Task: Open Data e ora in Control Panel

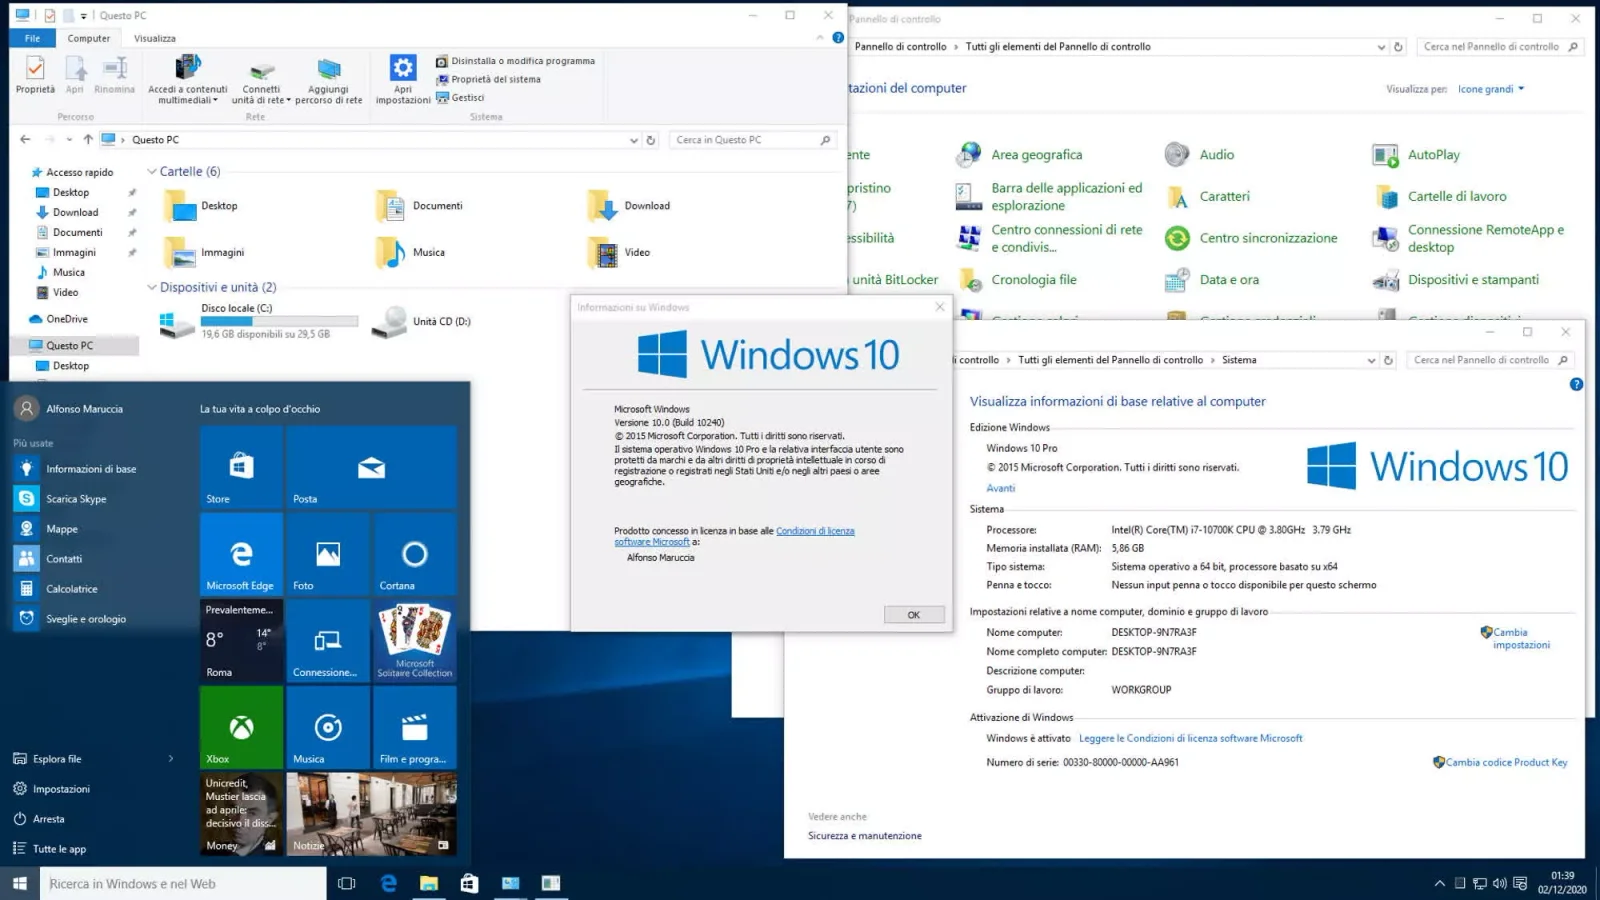Action: [x=1227, y=279]
